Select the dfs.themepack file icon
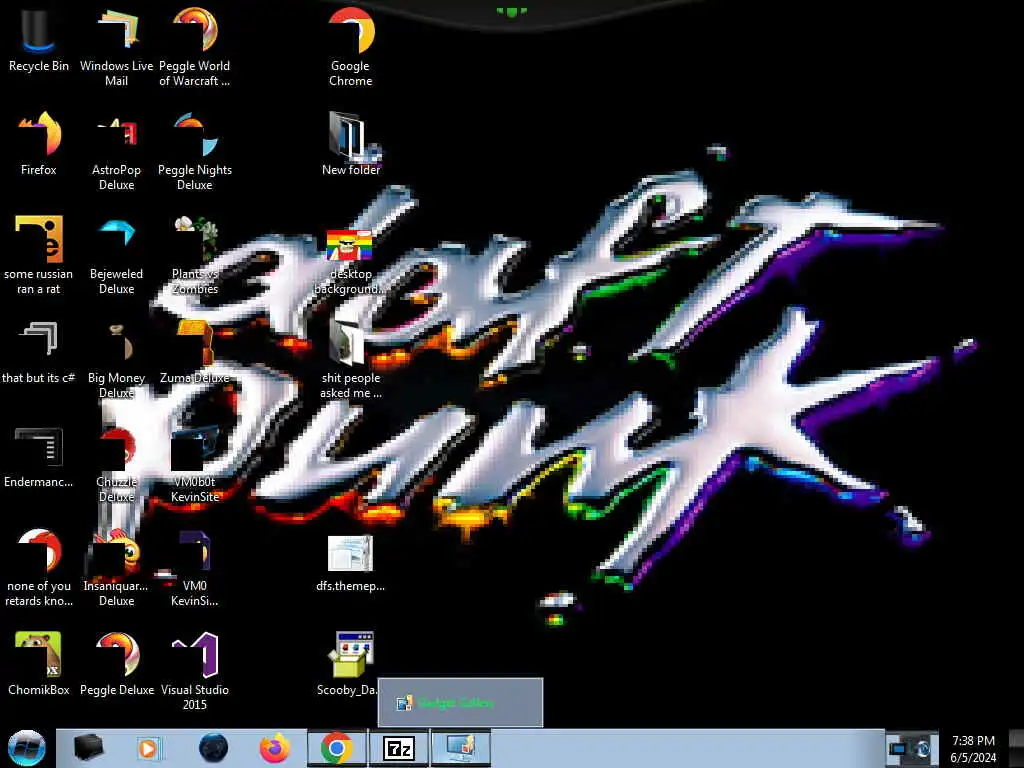1024x768 pixels. click(x=351, y=563)
